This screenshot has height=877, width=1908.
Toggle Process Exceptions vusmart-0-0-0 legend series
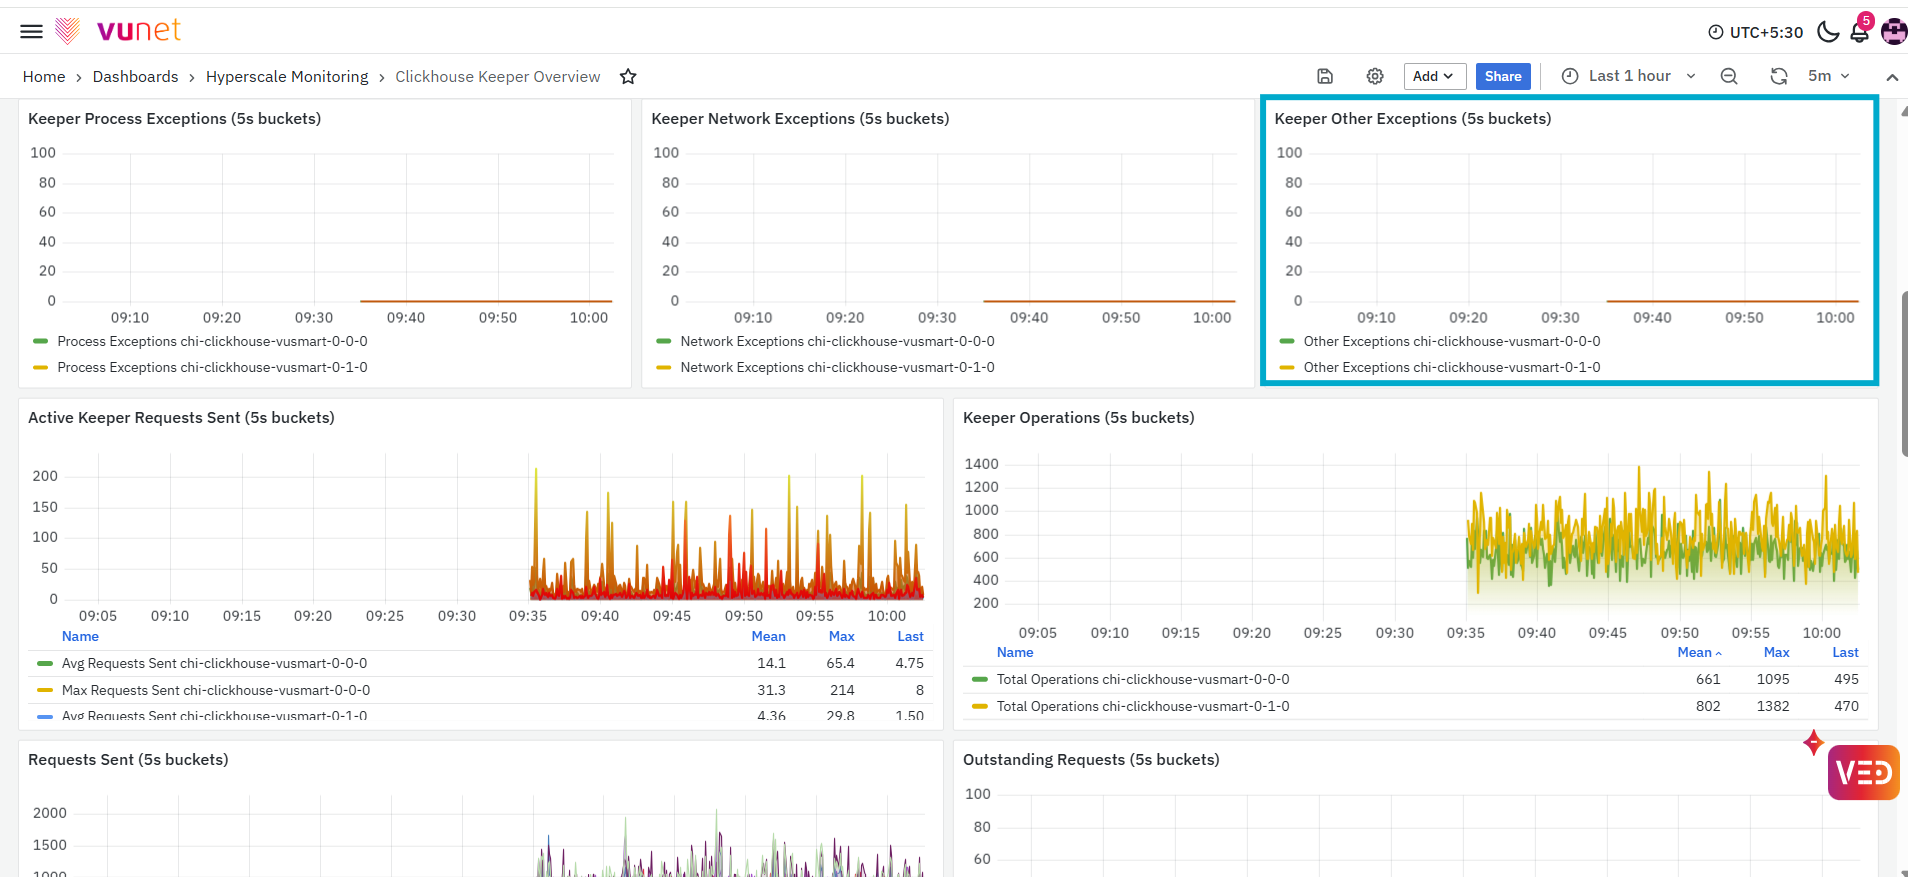(212, 342)
